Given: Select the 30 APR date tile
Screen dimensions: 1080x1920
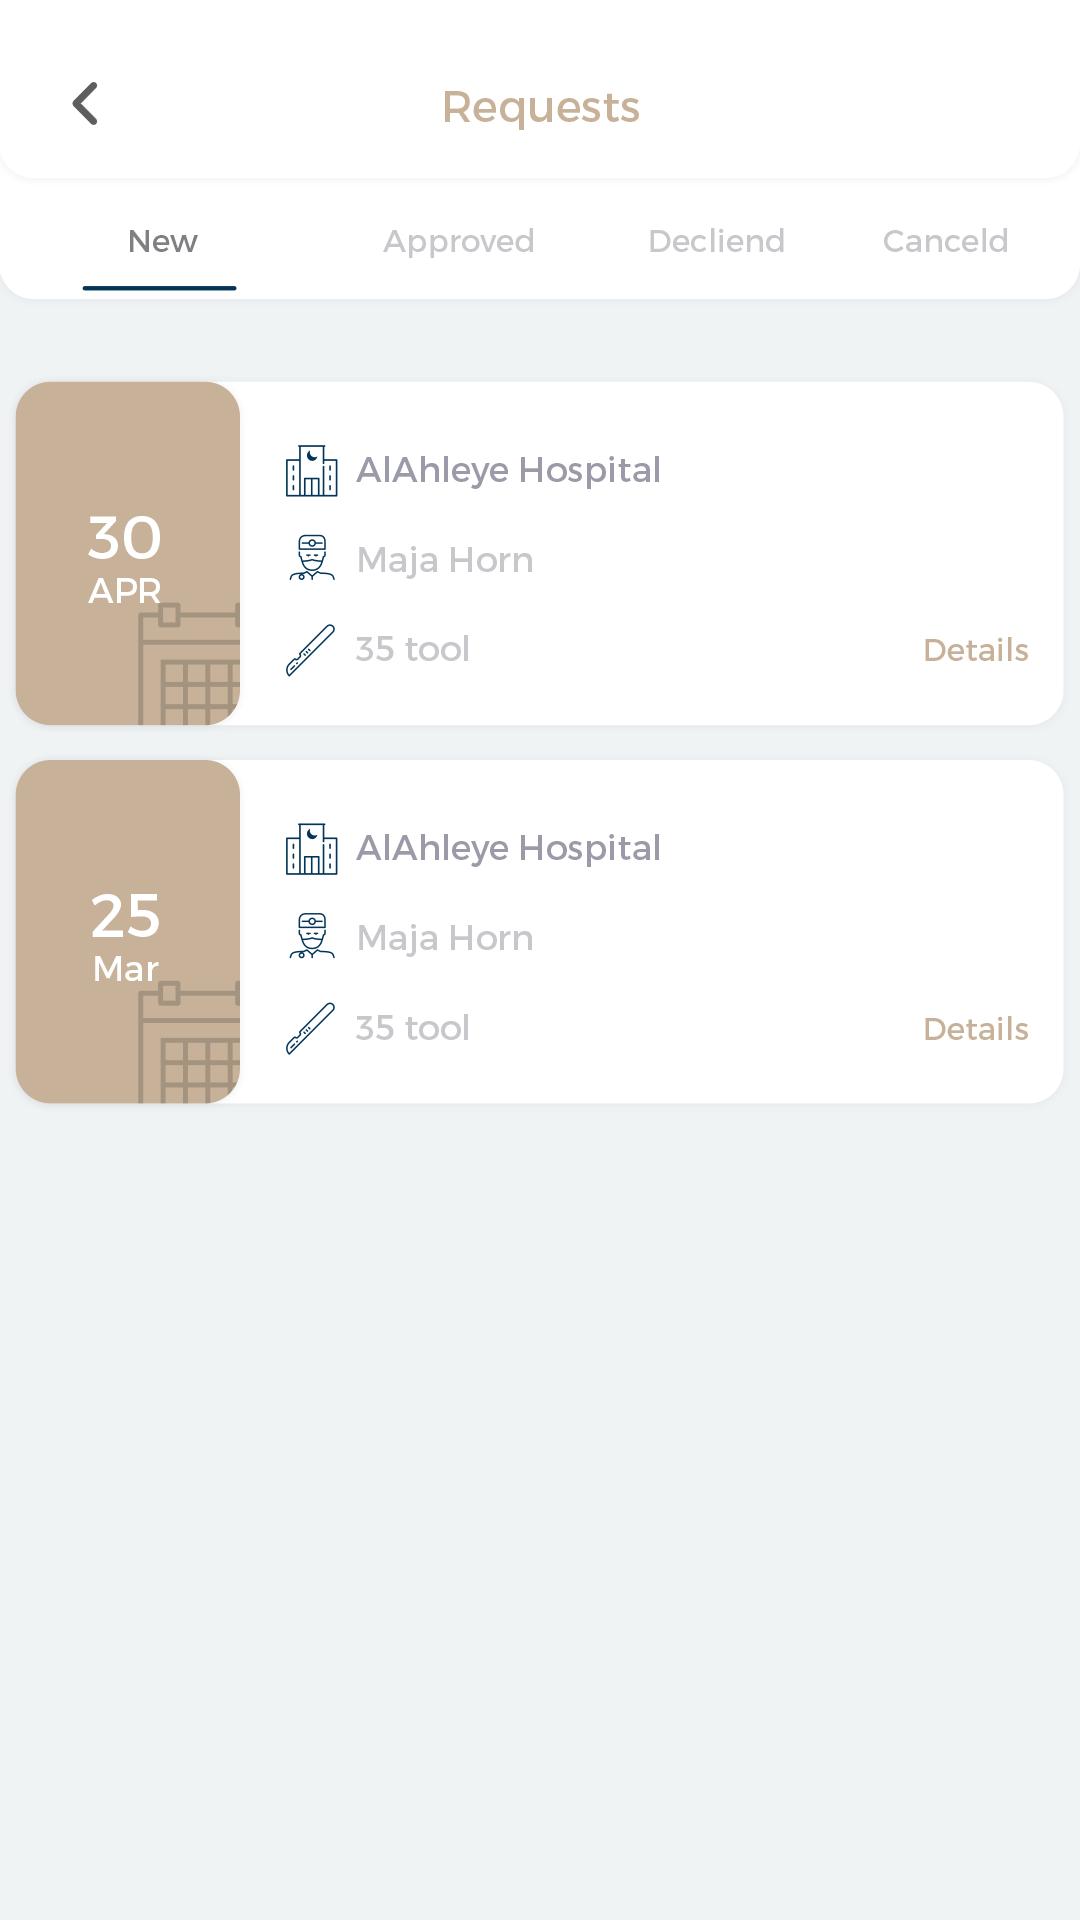Looking at the screenshot, I should point(128,553).
